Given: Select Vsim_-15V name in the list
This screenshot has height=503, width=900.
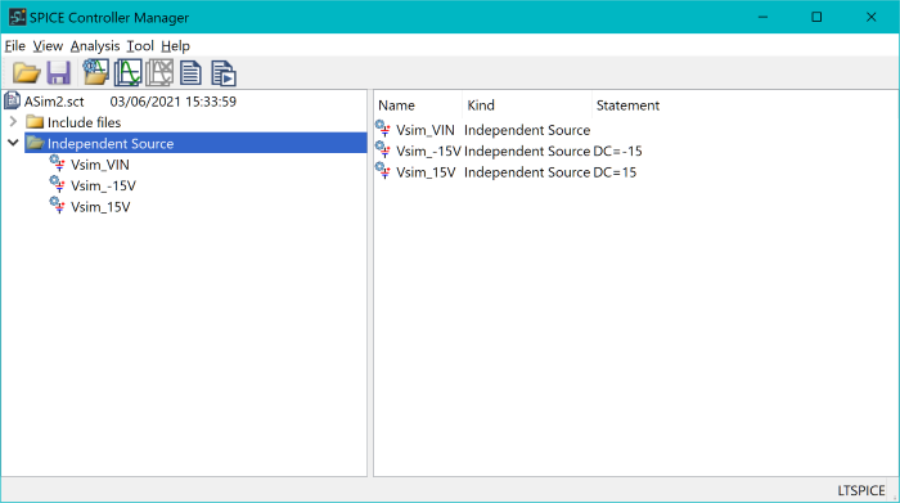Looking at the screenshot, I should [x=429, y=152].
